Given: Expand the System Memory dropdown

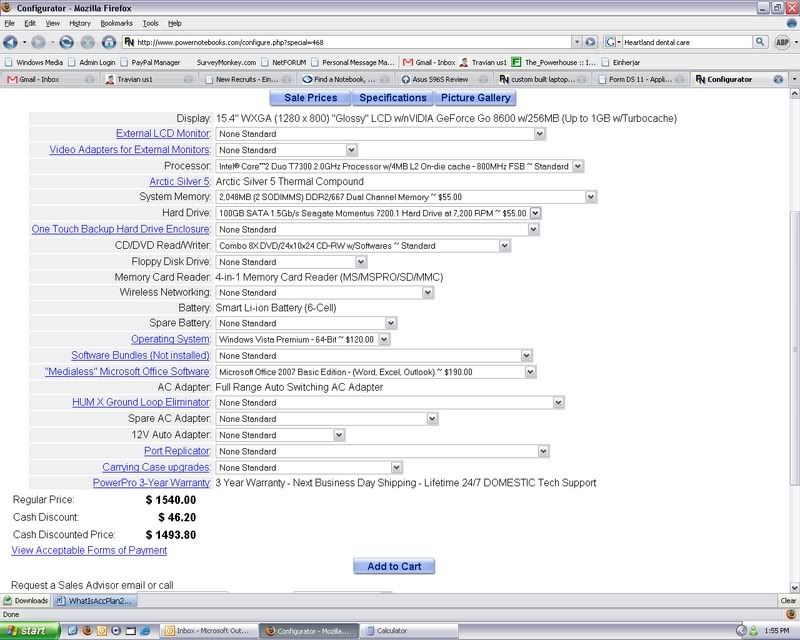Looking at the screenshot, I should tap(591, 197).
